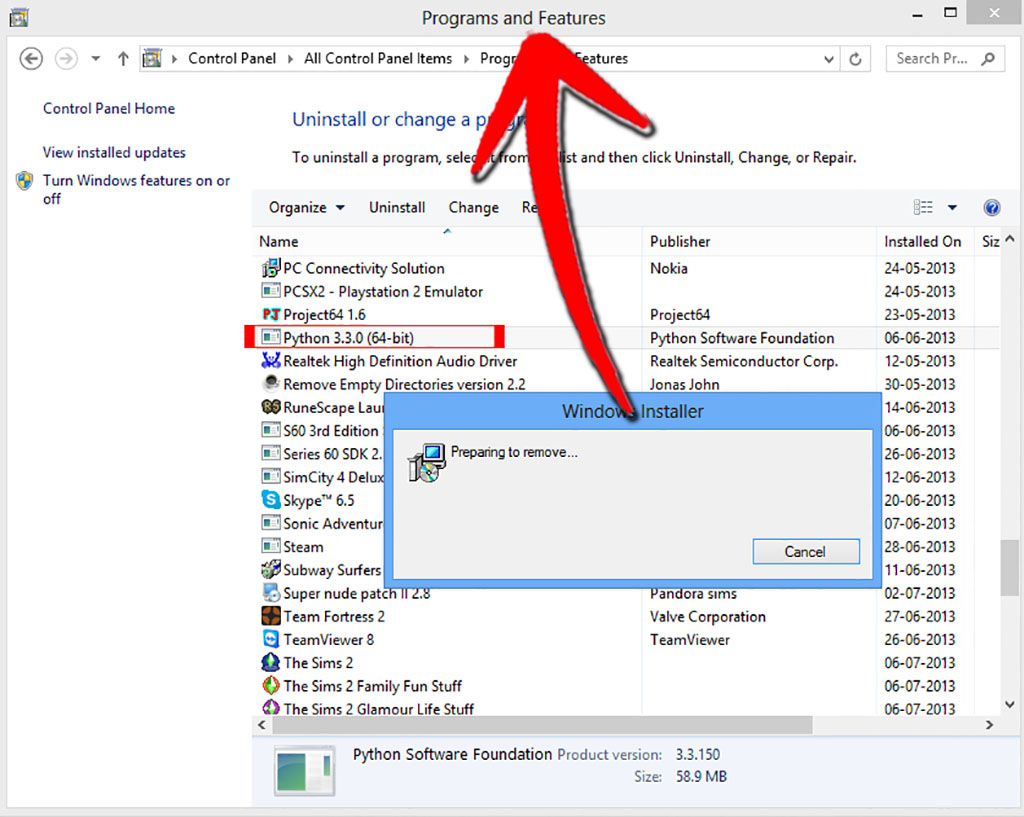Refresh the Programs and Features list
The width and height of the screenshot is (1024, 817).
[x=855, y=59]
